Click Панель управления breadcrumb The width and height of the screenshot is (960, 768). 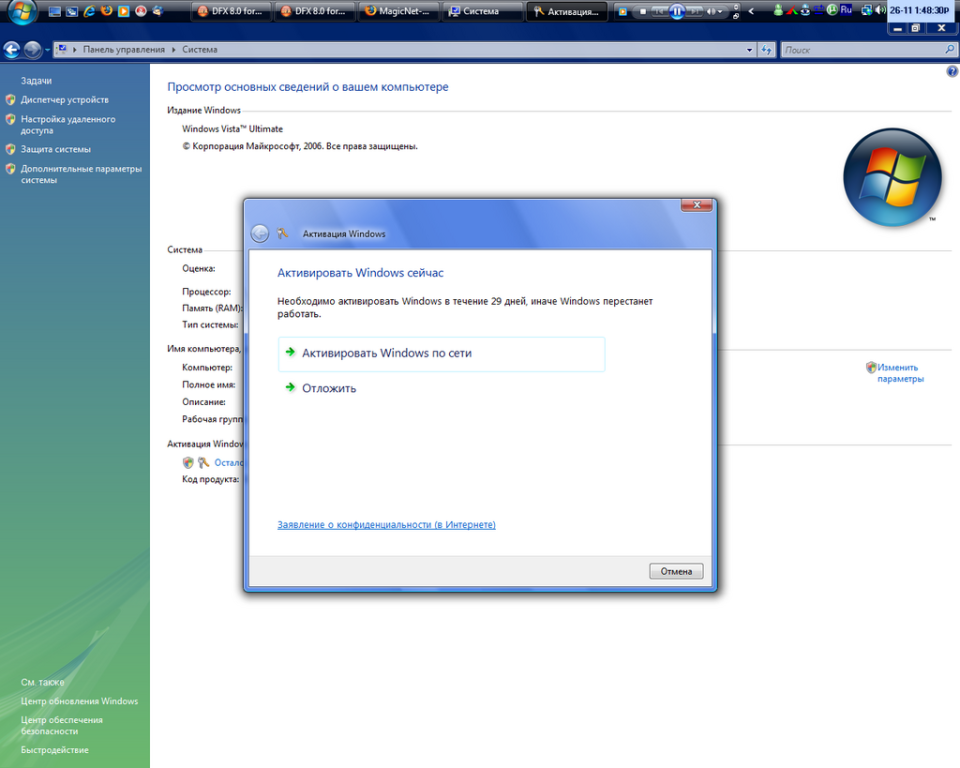tap(124, 50)
